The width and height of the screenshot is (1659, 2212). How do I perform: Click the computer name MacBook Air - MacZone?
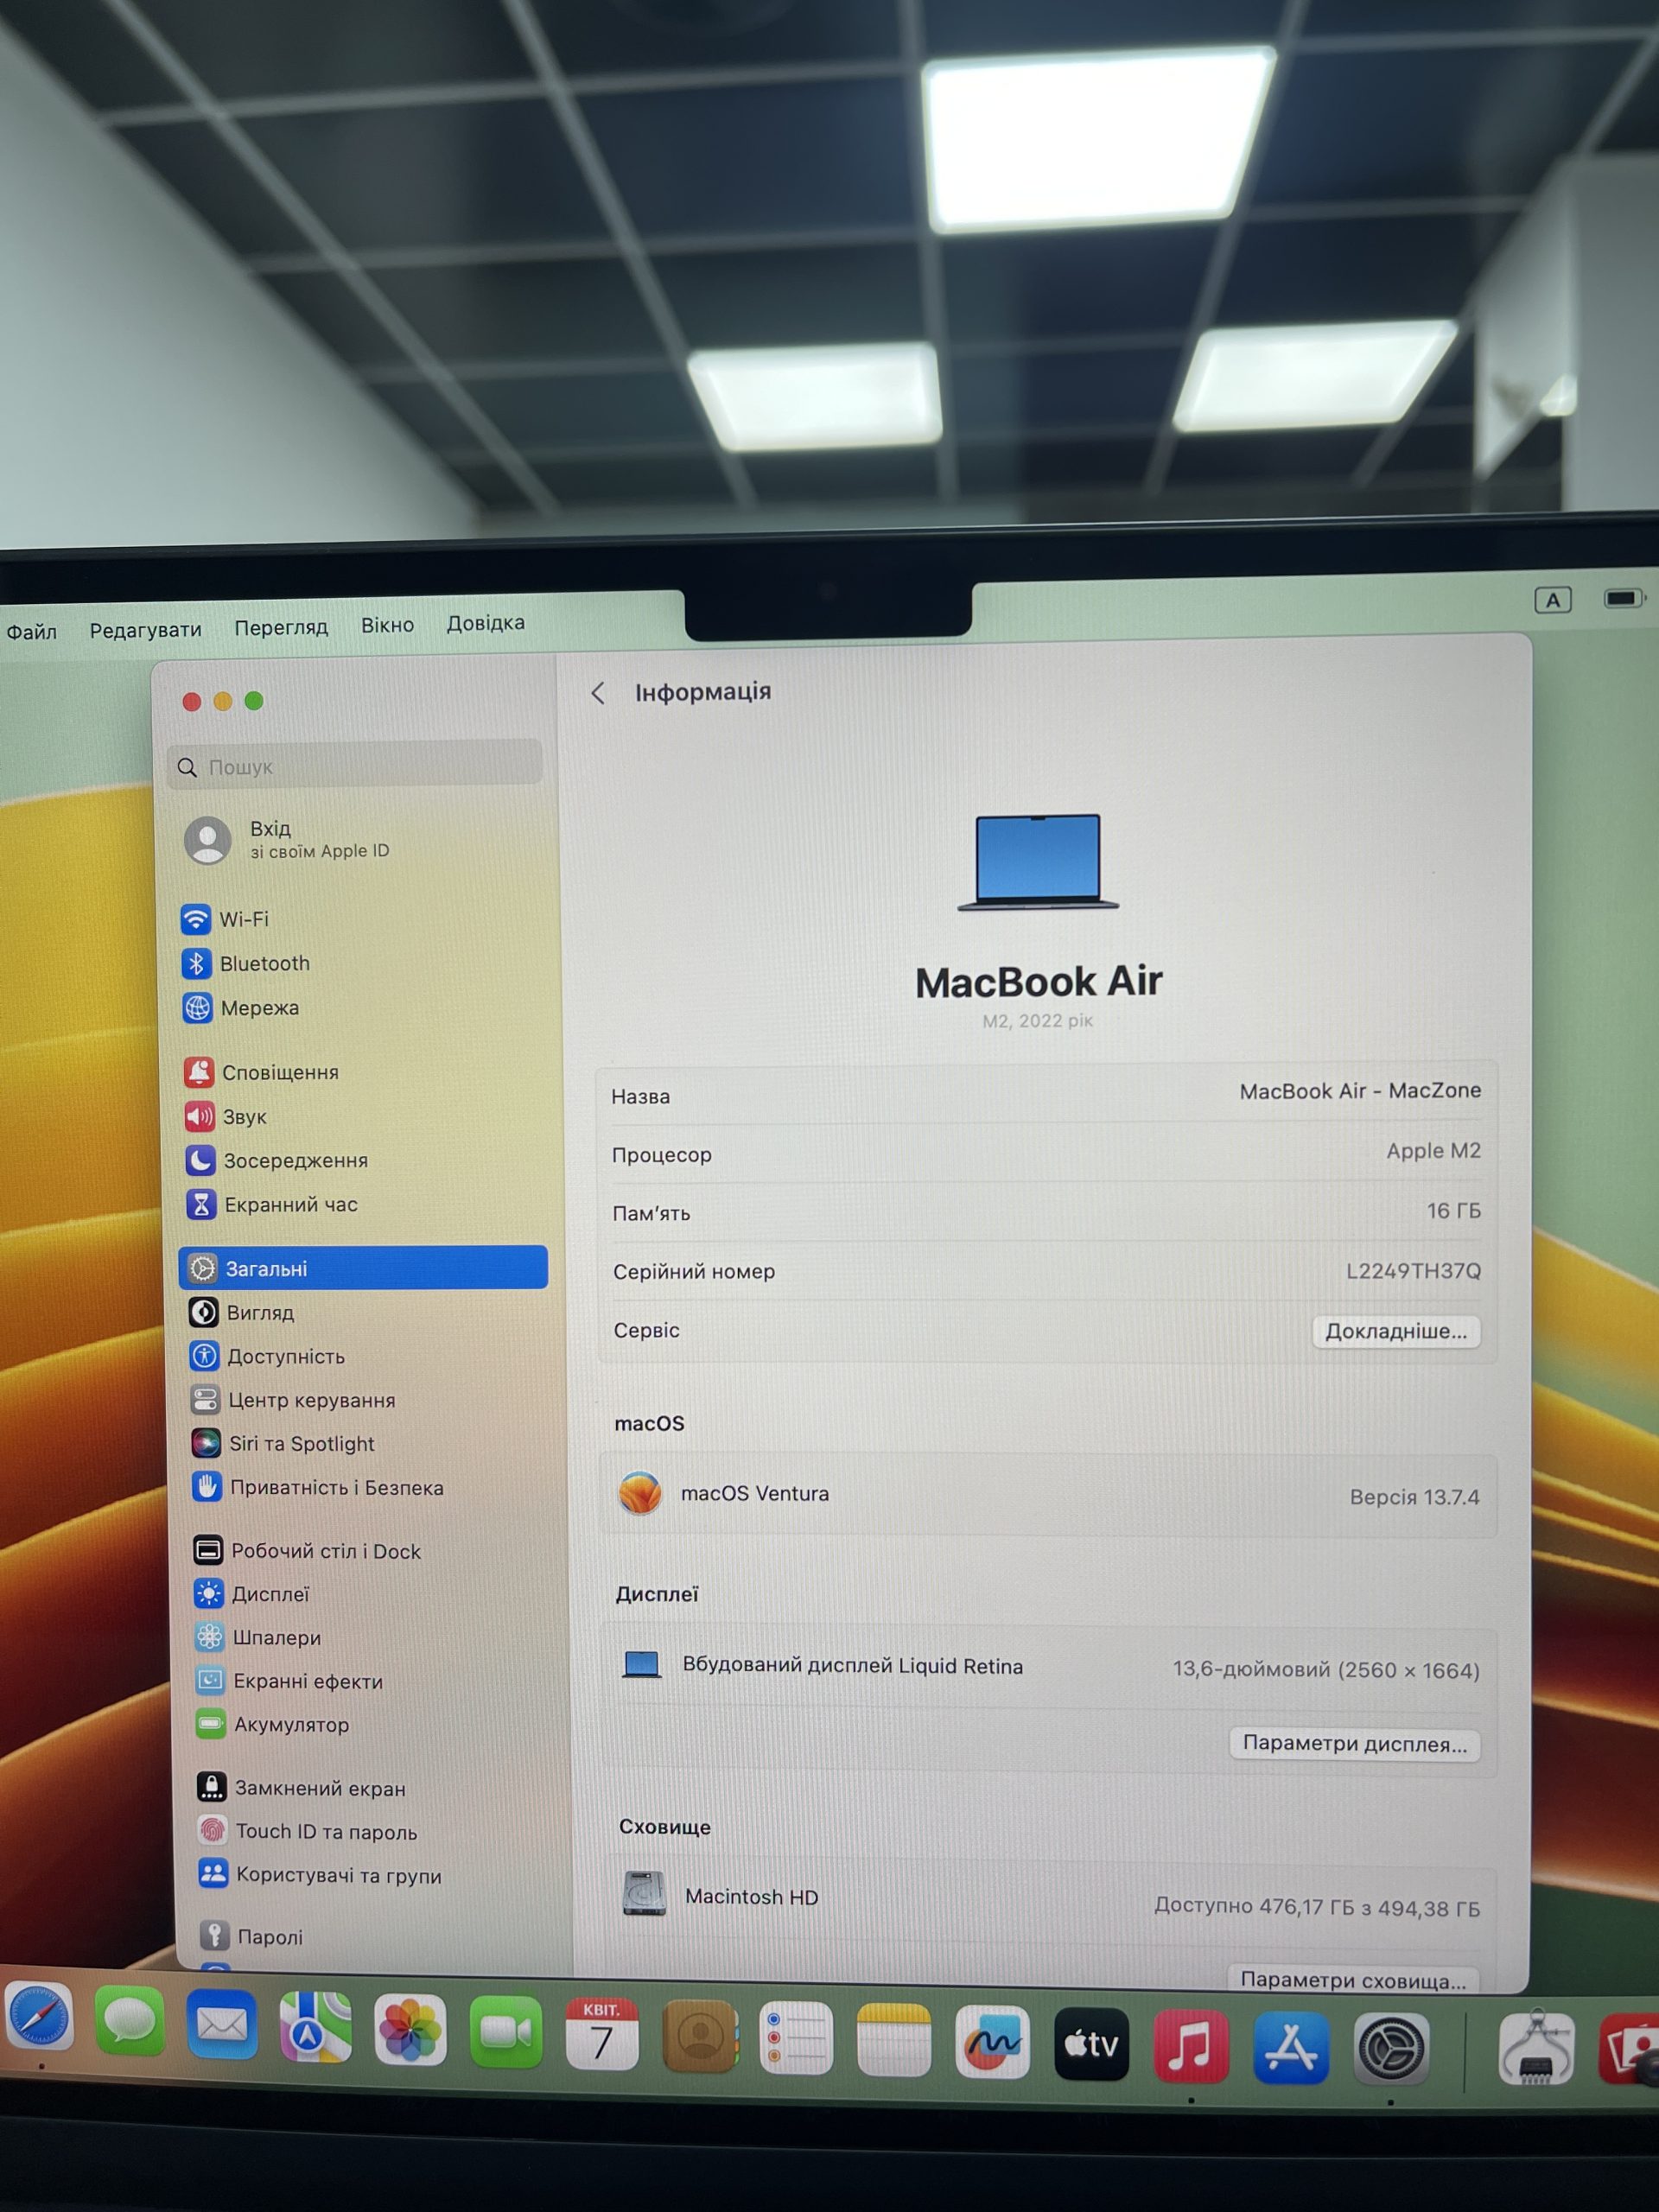coord(1360,1091)
